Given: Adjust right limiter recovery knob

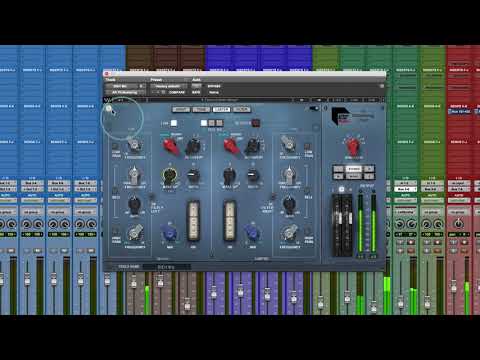Looking at the screenshot, I should click(254, 146).
